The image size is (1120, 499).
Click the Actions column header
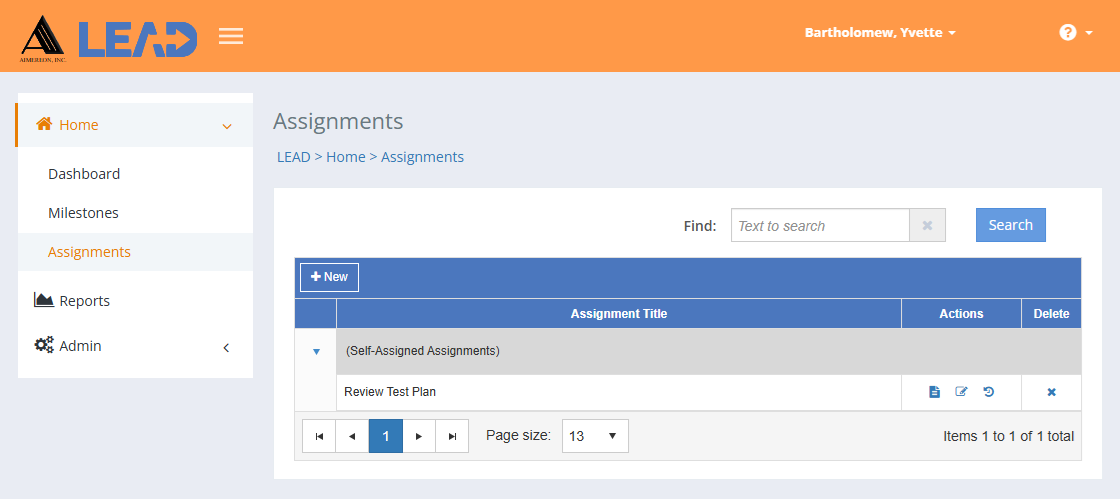961,313
